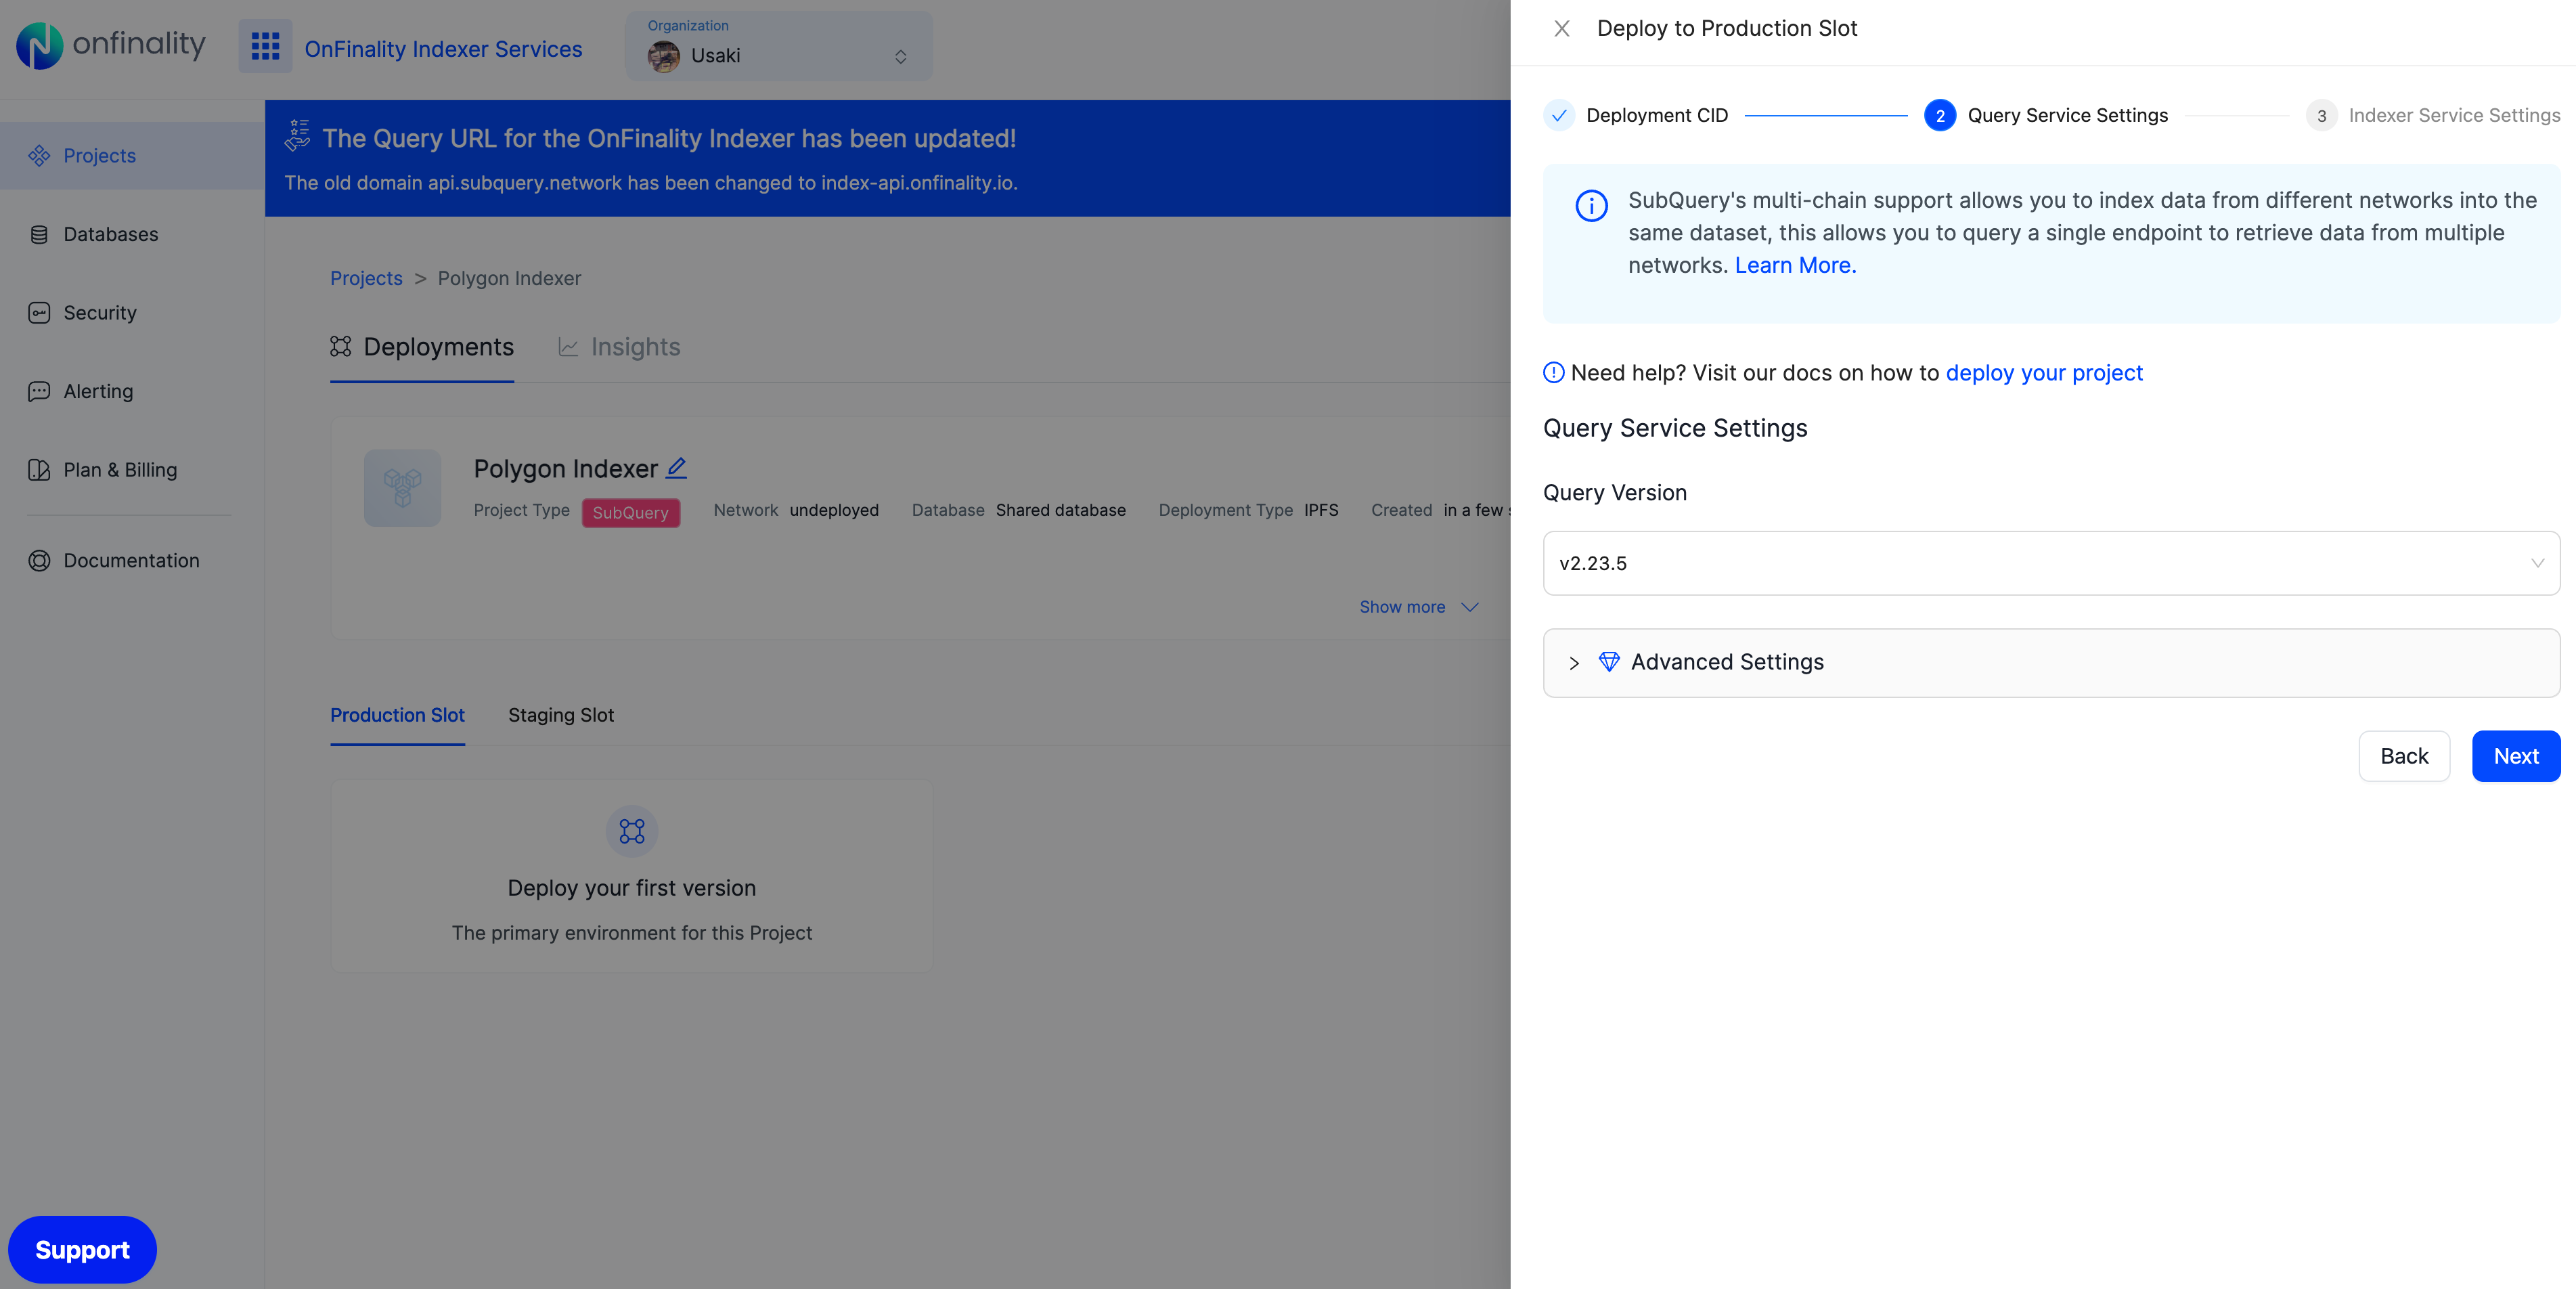Click the apps grid icon in header
This screenshot has height=1289, width=2576.
pos(265,46)
